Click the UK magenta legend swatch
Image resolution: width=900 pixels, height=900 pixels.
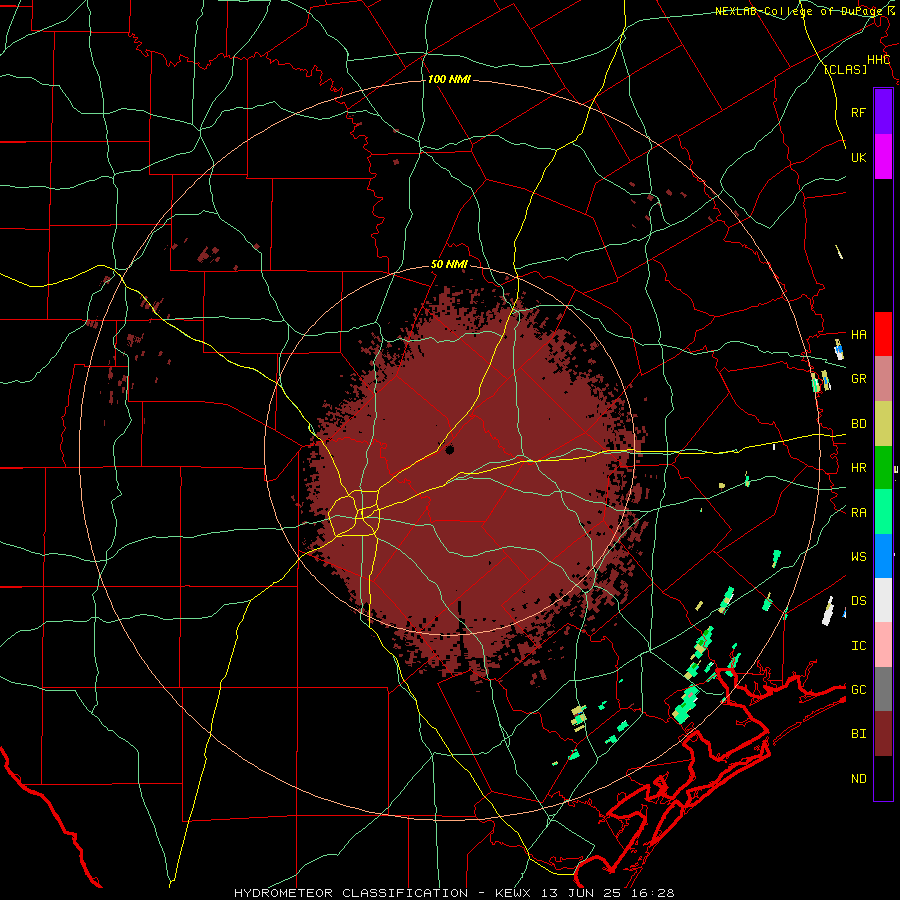coord(883,156)
